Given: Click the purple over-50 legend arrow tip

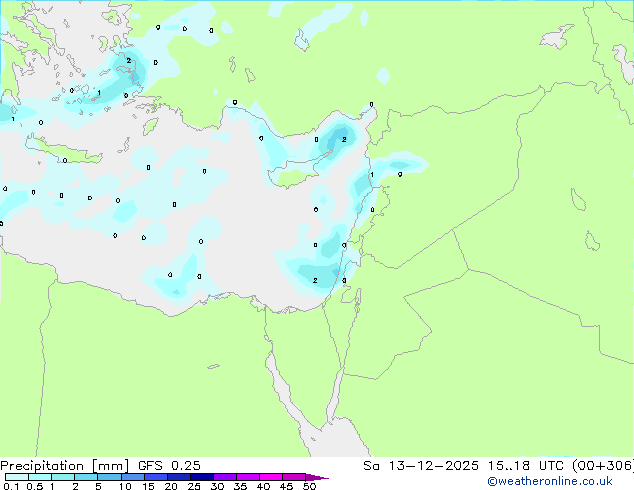Looking at the screenshot, I should tap(317, 477).
